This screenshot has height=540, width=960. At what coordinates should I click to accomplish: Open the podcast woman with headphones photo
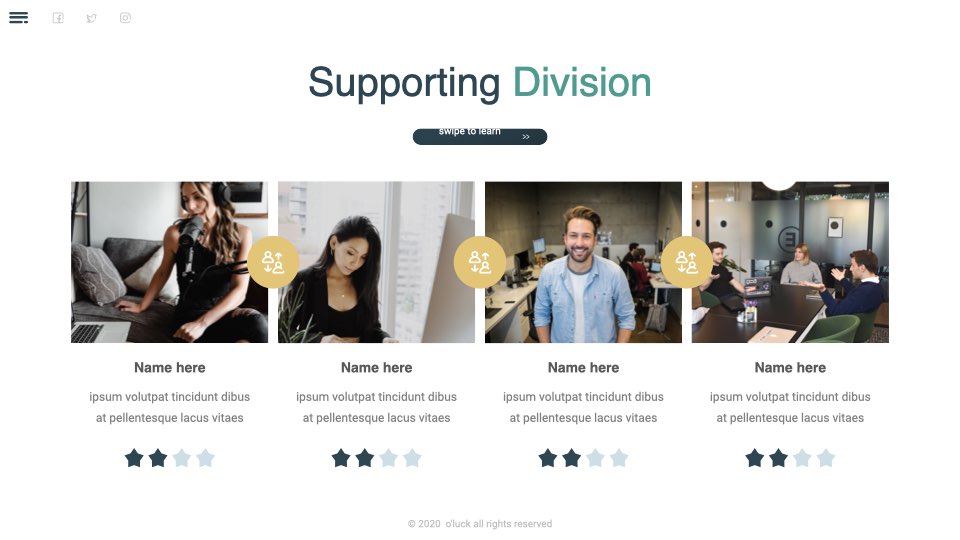pos(170,262)
